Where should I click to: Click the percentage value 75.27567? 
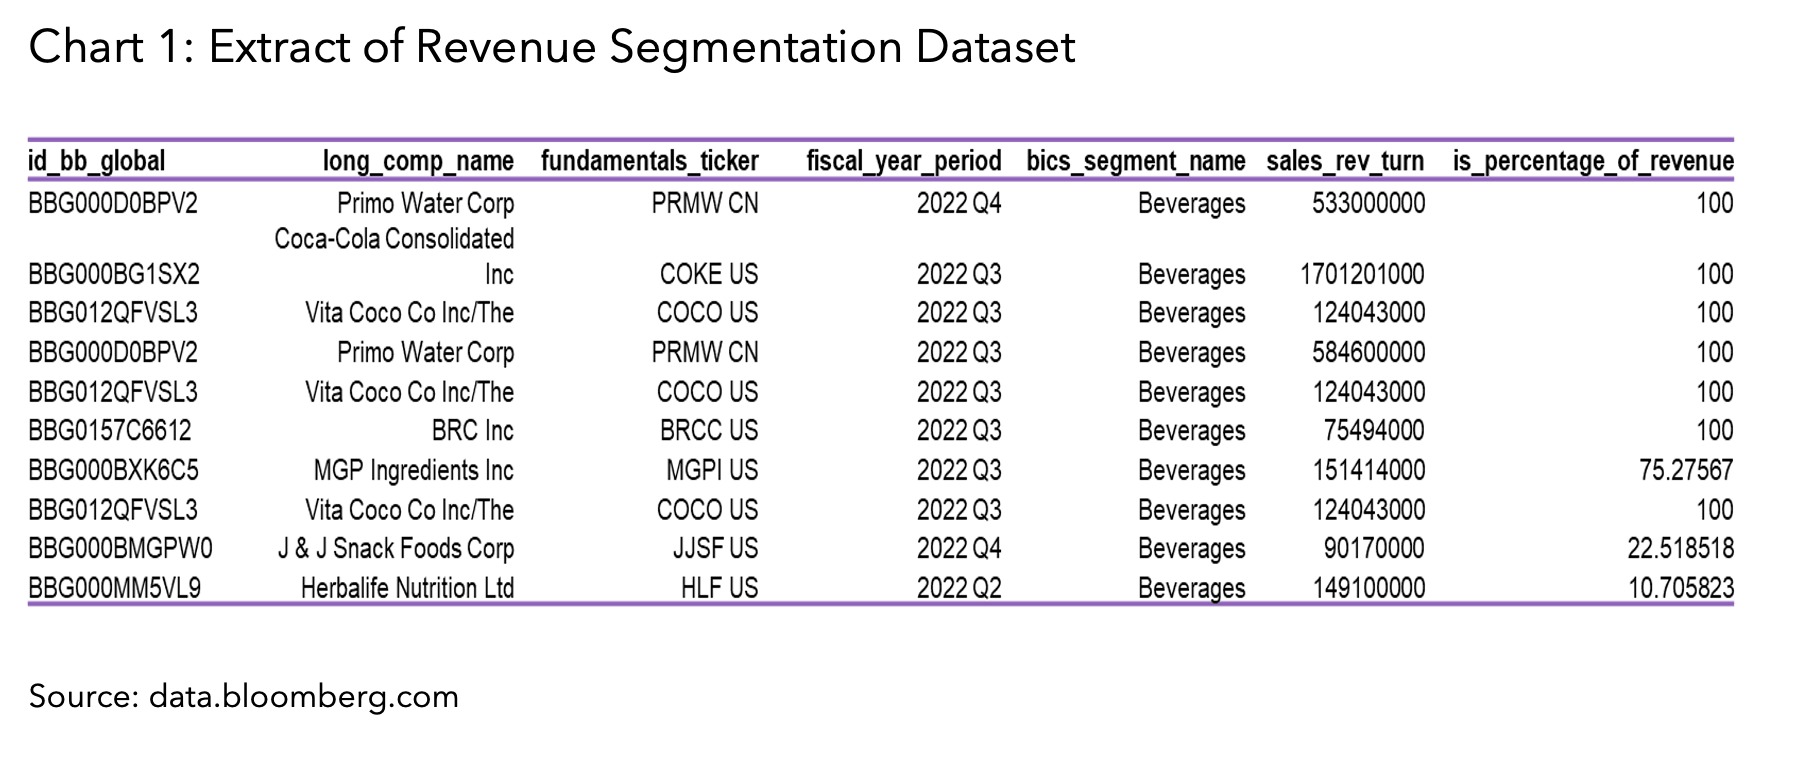(1687, 470)
